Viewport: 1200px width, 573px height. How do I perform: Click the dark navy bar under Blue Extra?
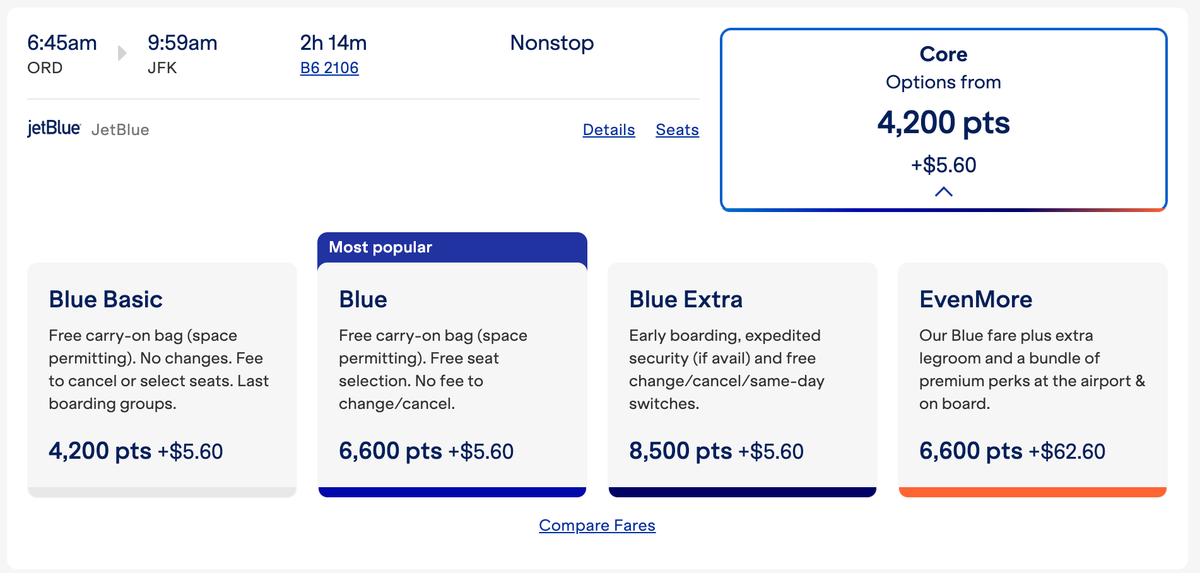pos(742,491)
